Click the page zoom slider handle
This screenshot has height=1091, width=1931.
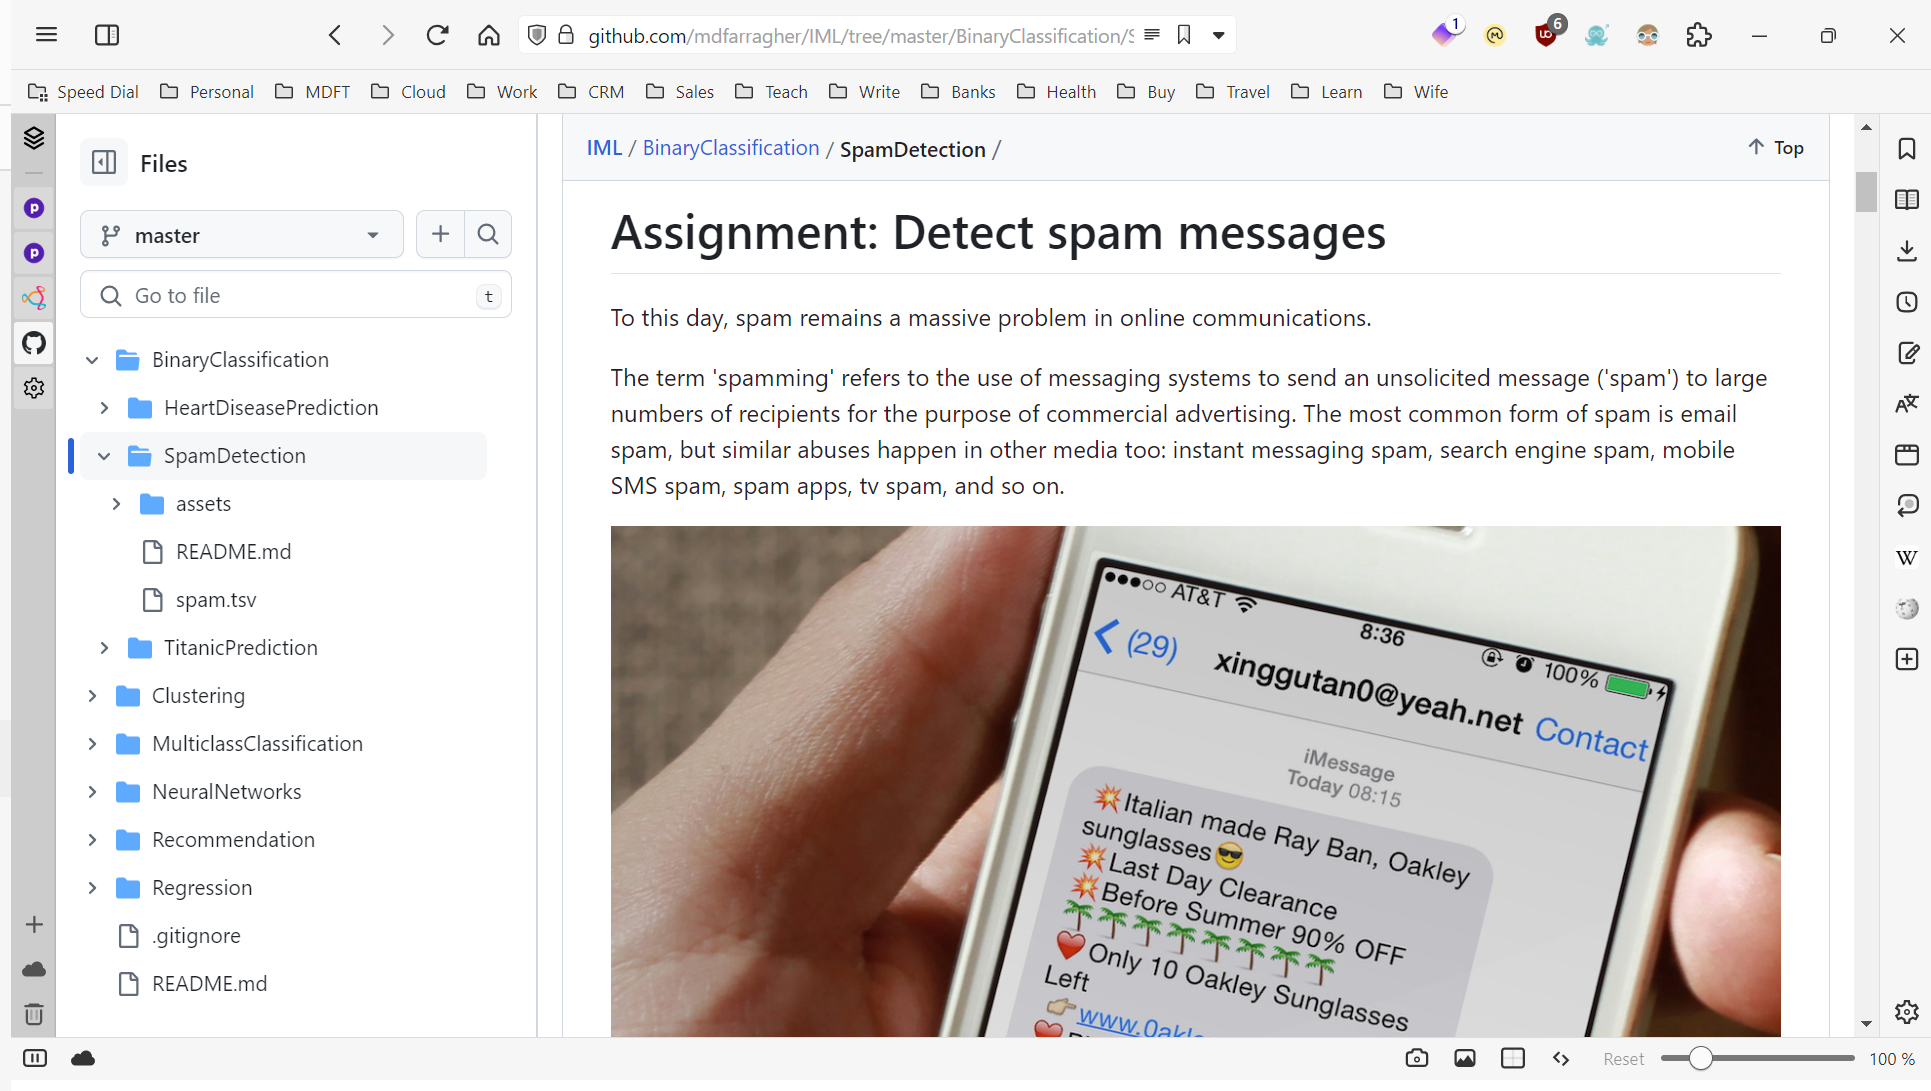(1700, 1058)
